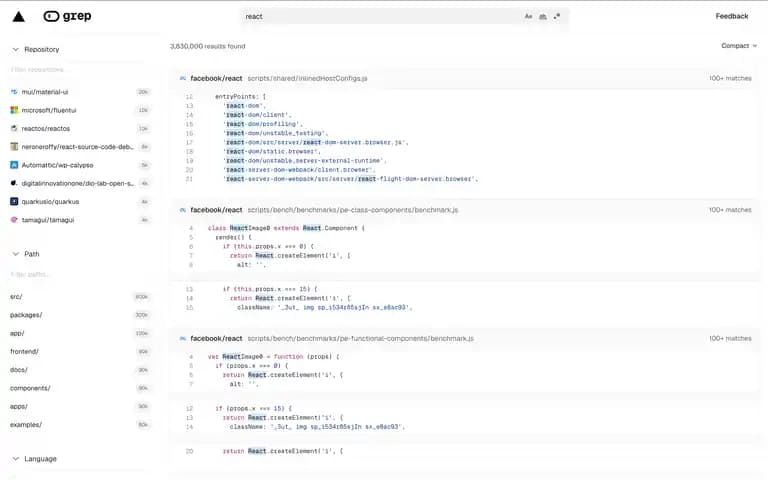Select mui/material-ui repository icon

(x=14, y=92)
